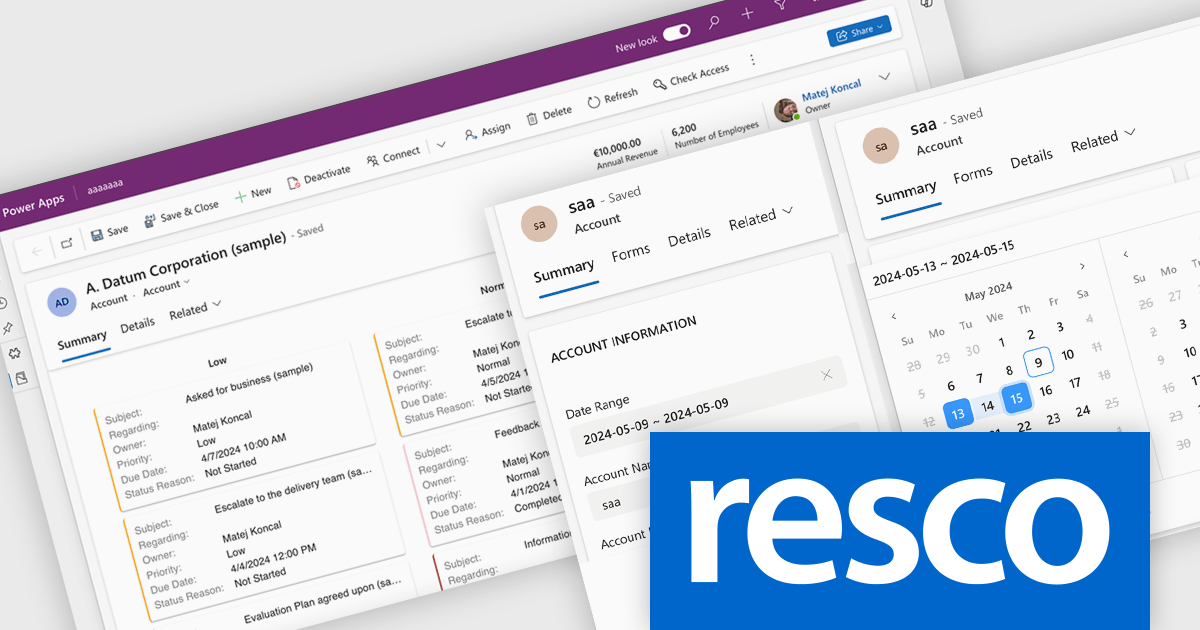Open the Account form selector dropdown under A. Datum
The image size is (1200, 630).
[x=165, y=287]
